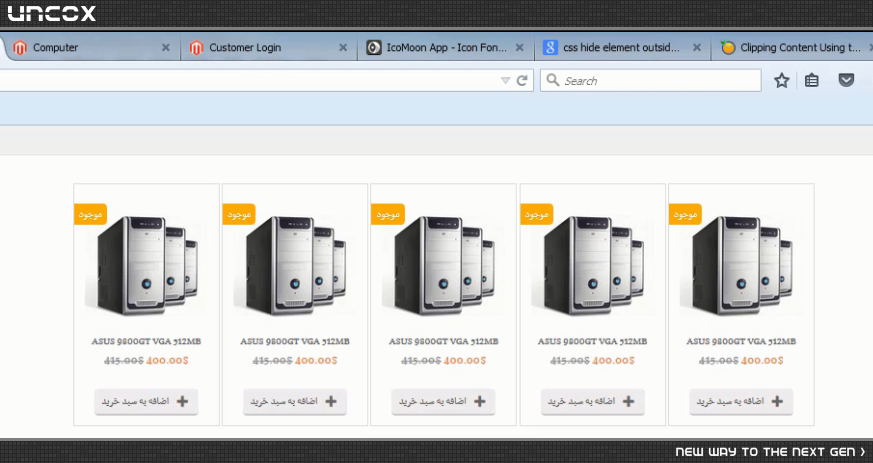Close the IcoMoon App tab
The width and height of the screenshot is (873, 463).
pos(519,48)
